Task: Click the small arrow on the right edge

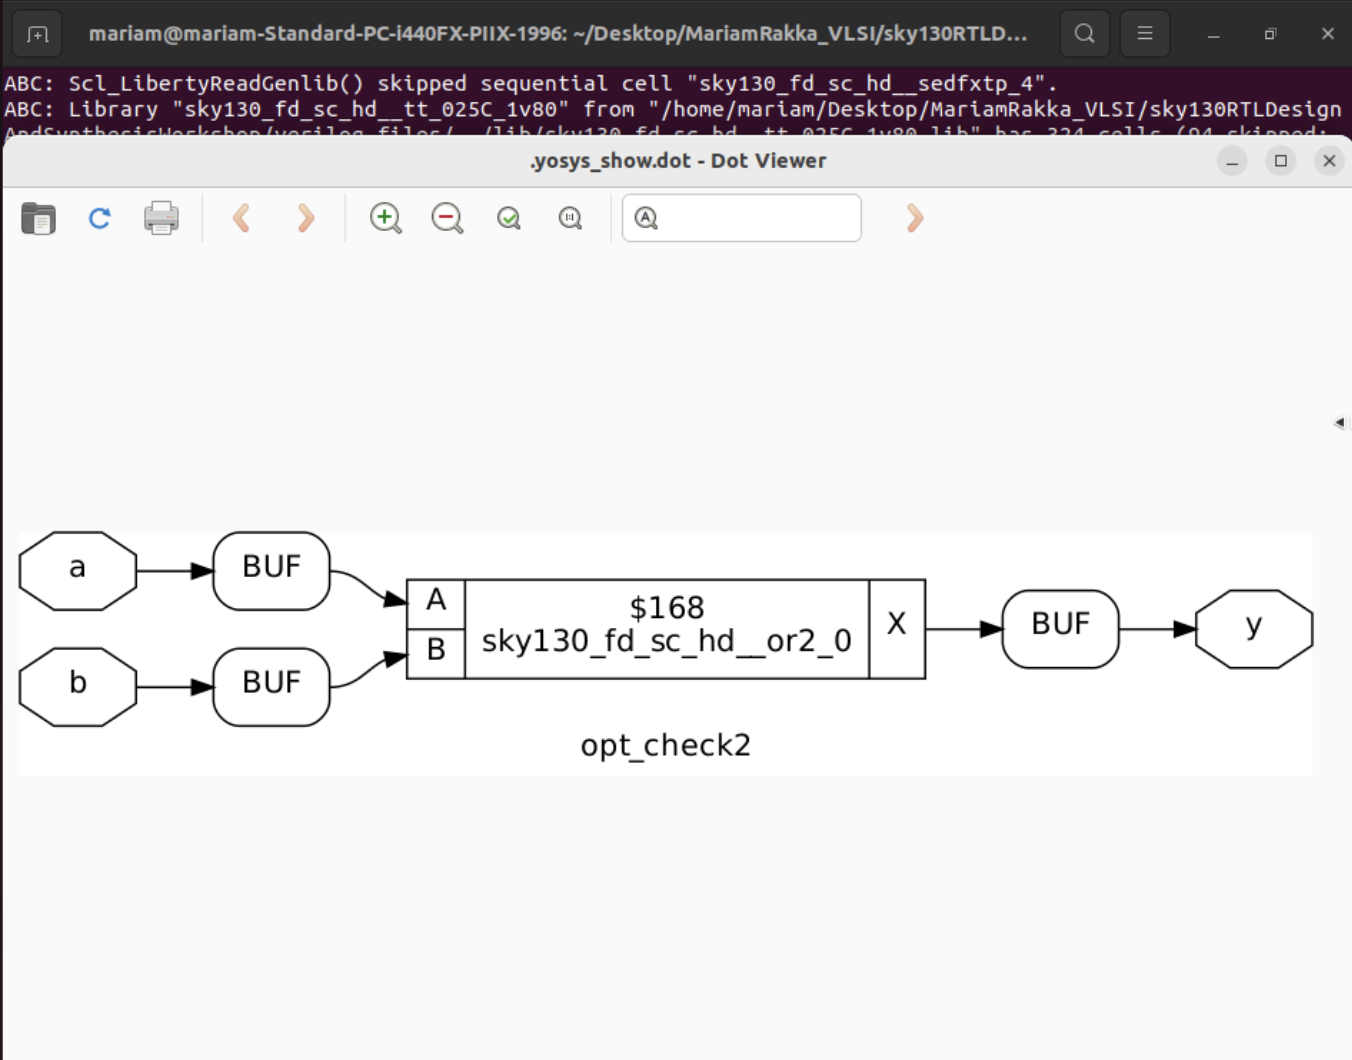Action: 1340,422
